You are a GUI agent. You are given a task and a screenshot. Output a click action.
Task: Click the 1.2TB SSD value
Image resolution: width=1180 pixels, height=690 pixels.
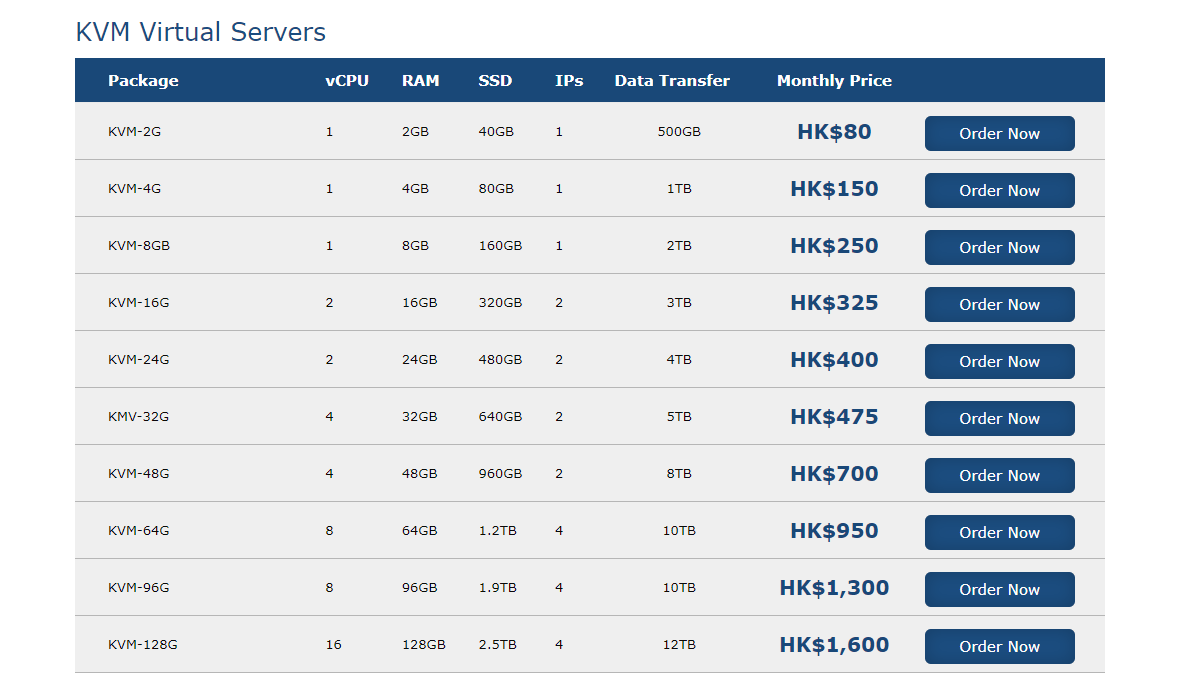click(x=497, y=530)
